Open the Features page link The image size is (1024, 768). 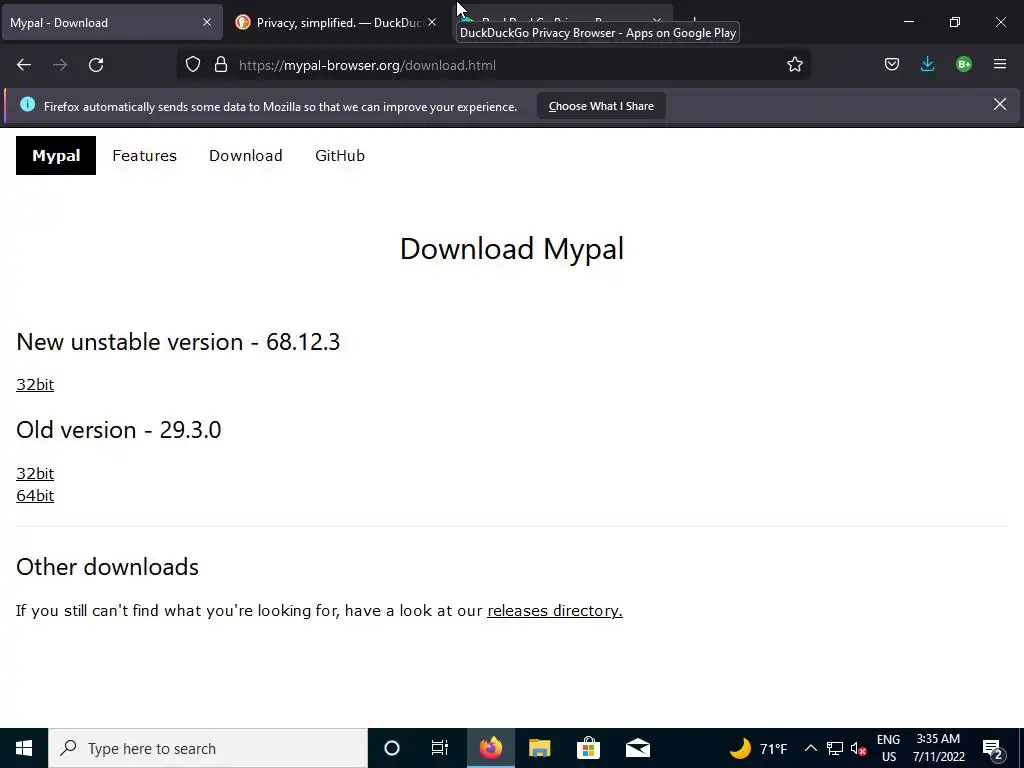coord(144,155)
